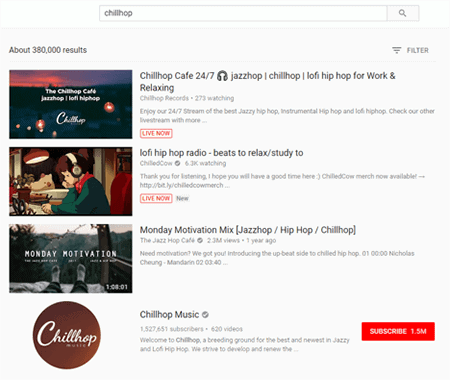The image size is (450, 380).
Task: Click Chillhop Music verified checkmark icon
Action: [x=205, y=315]
